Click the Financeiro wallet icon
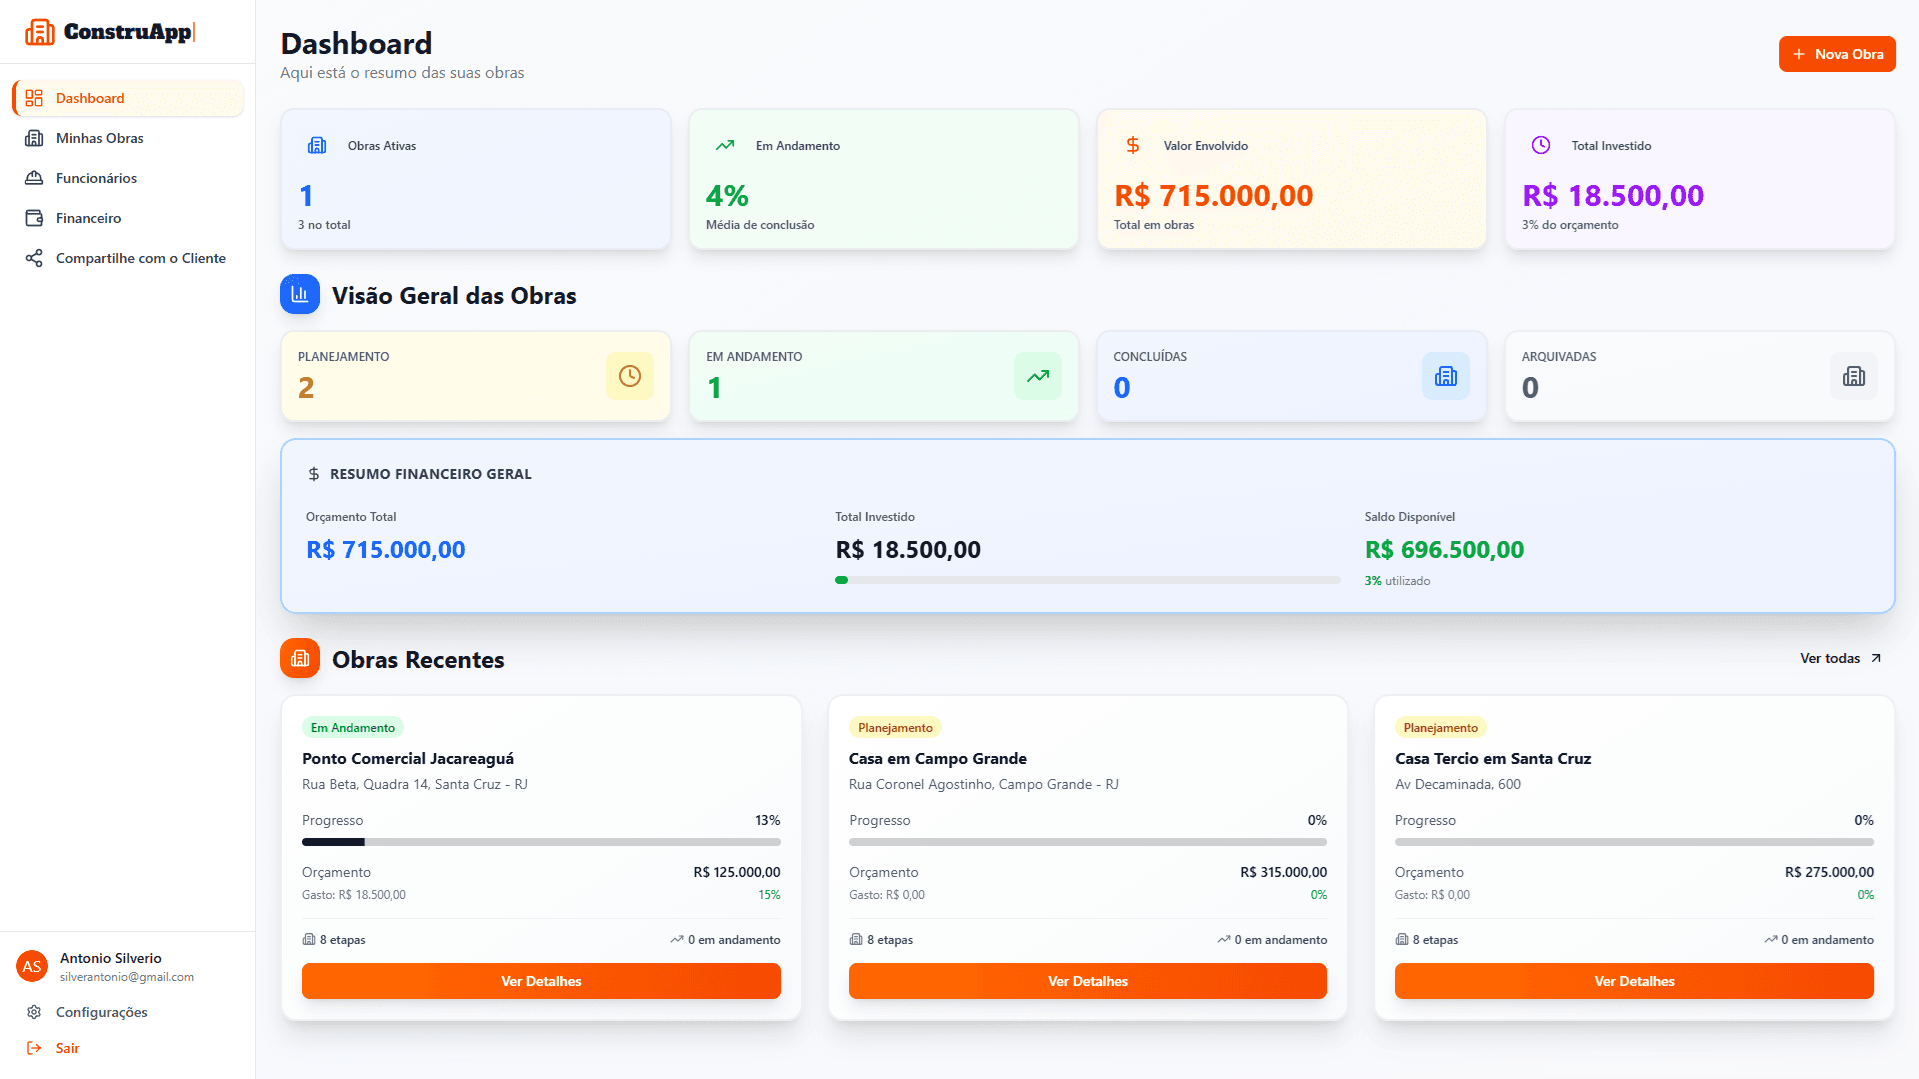The width and height of the screenshot is (1919, 1079). pyautogui.click(x=34, y=217)
